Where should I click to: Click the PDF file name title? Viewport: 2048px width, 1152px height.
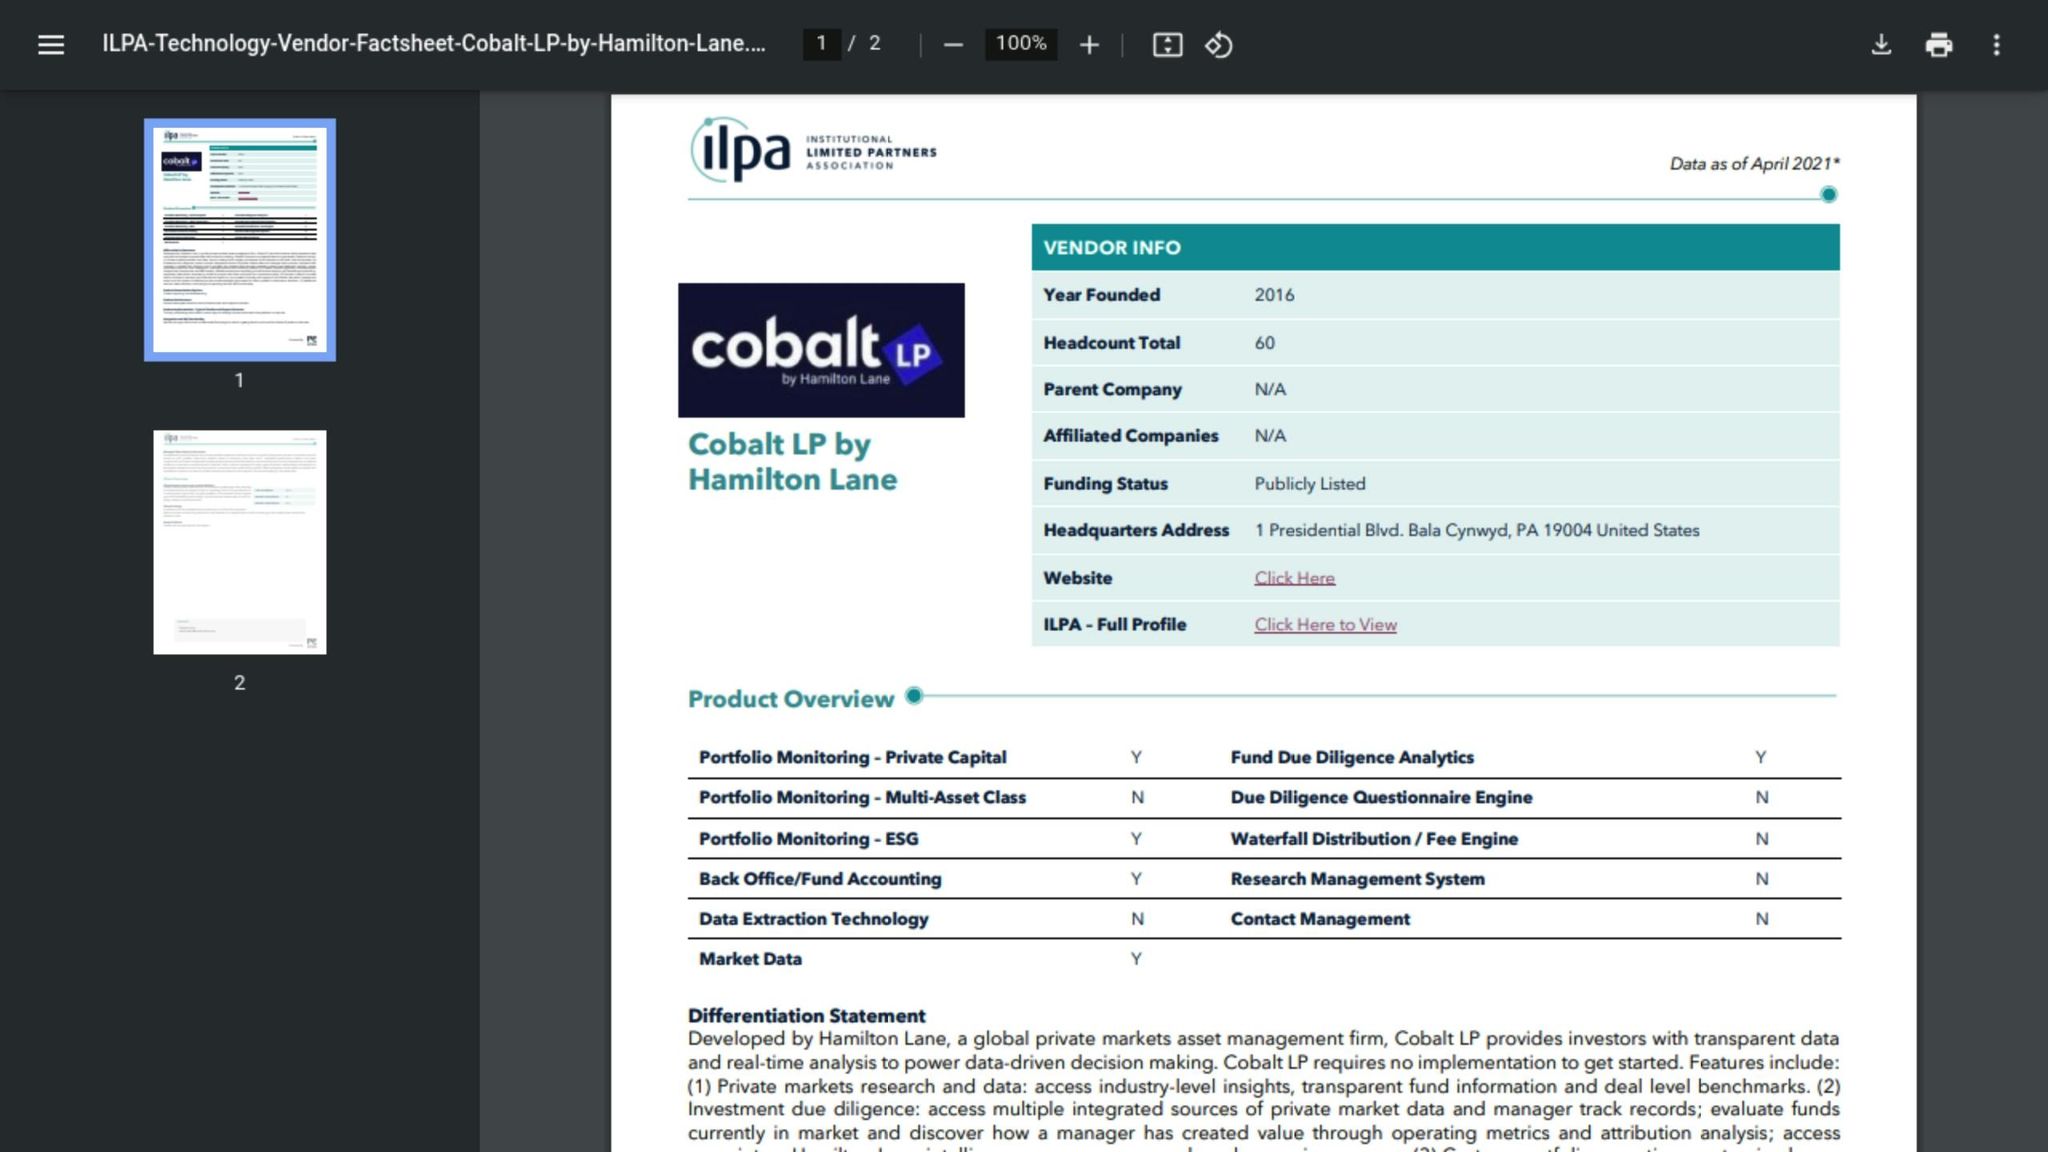pyautogui.click(x=433, y=43)
